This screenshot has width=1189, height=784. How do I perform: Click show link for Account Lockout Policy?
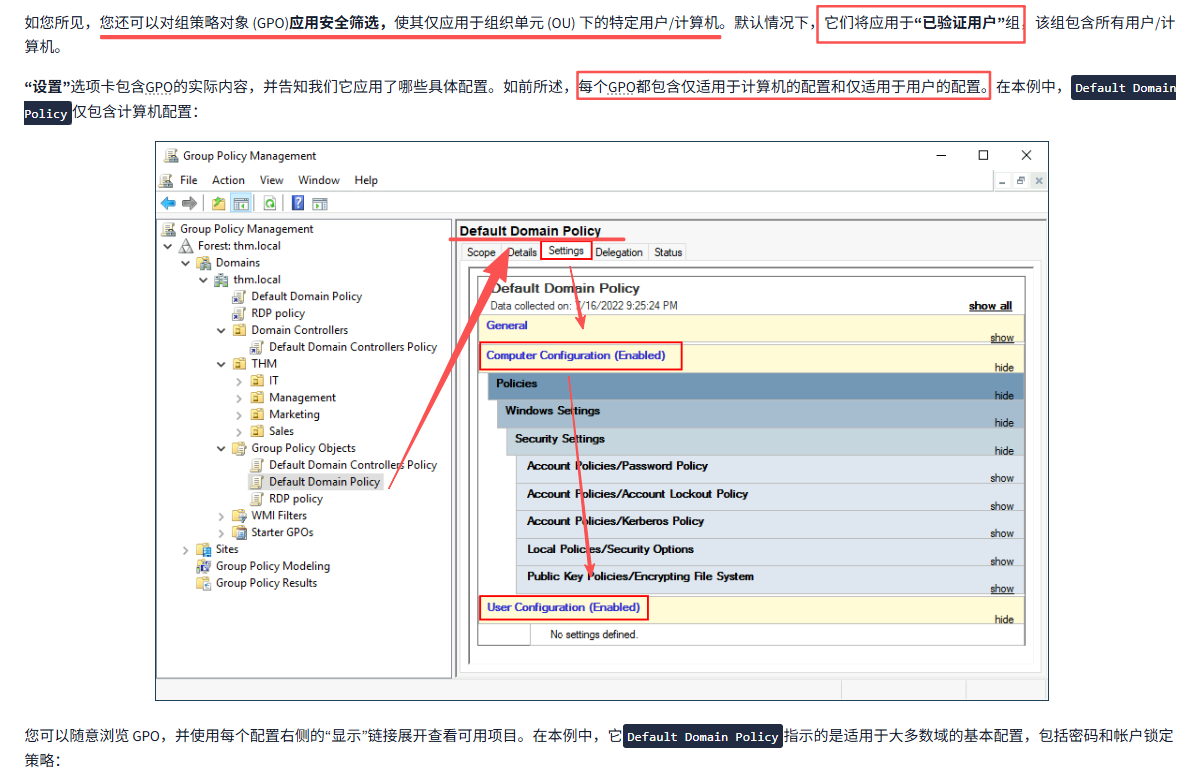[1002, 506]
